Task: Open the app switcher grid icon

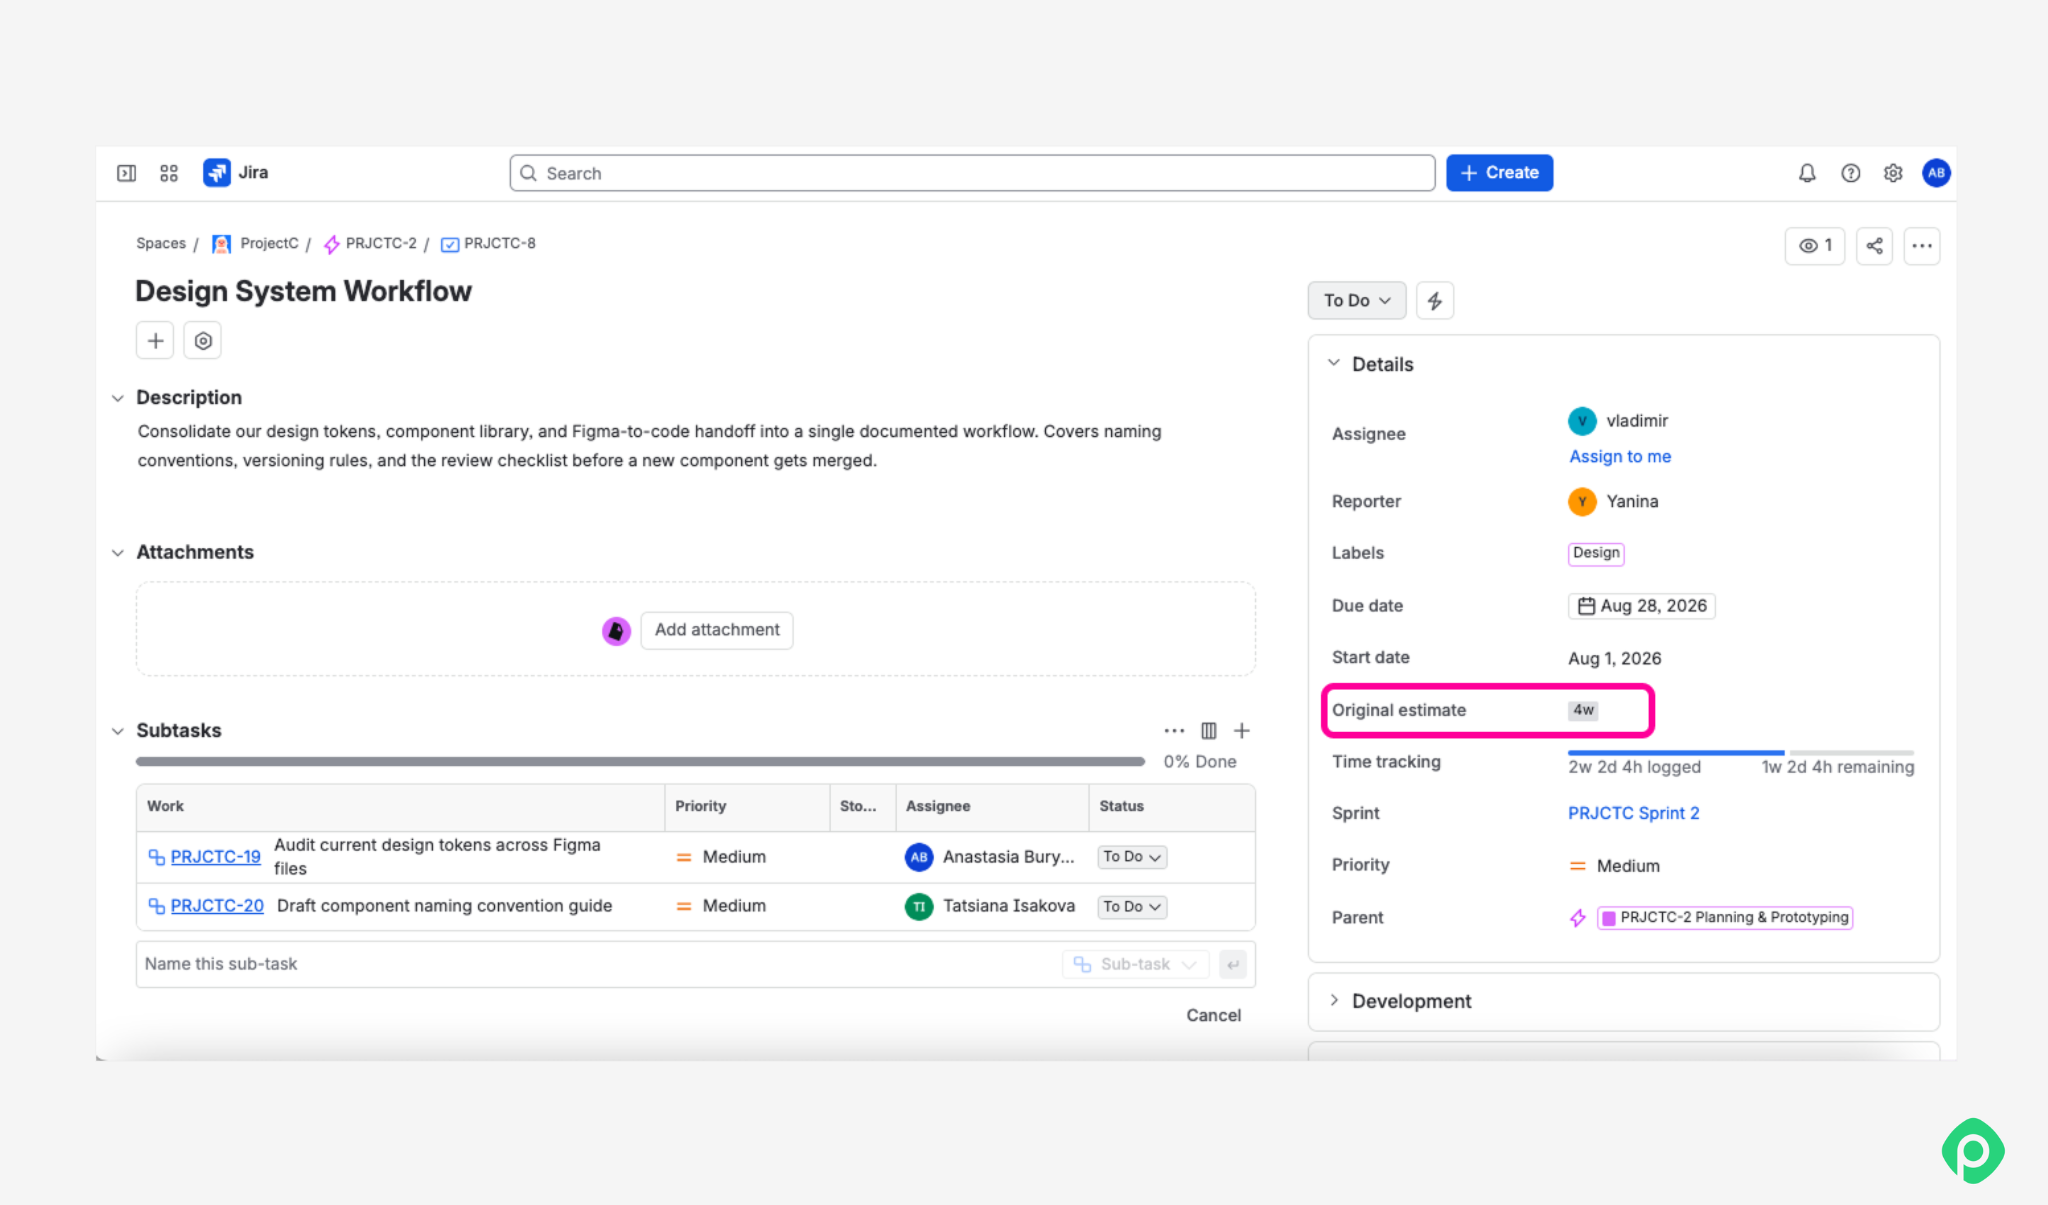Action: [x=169, y=173]
